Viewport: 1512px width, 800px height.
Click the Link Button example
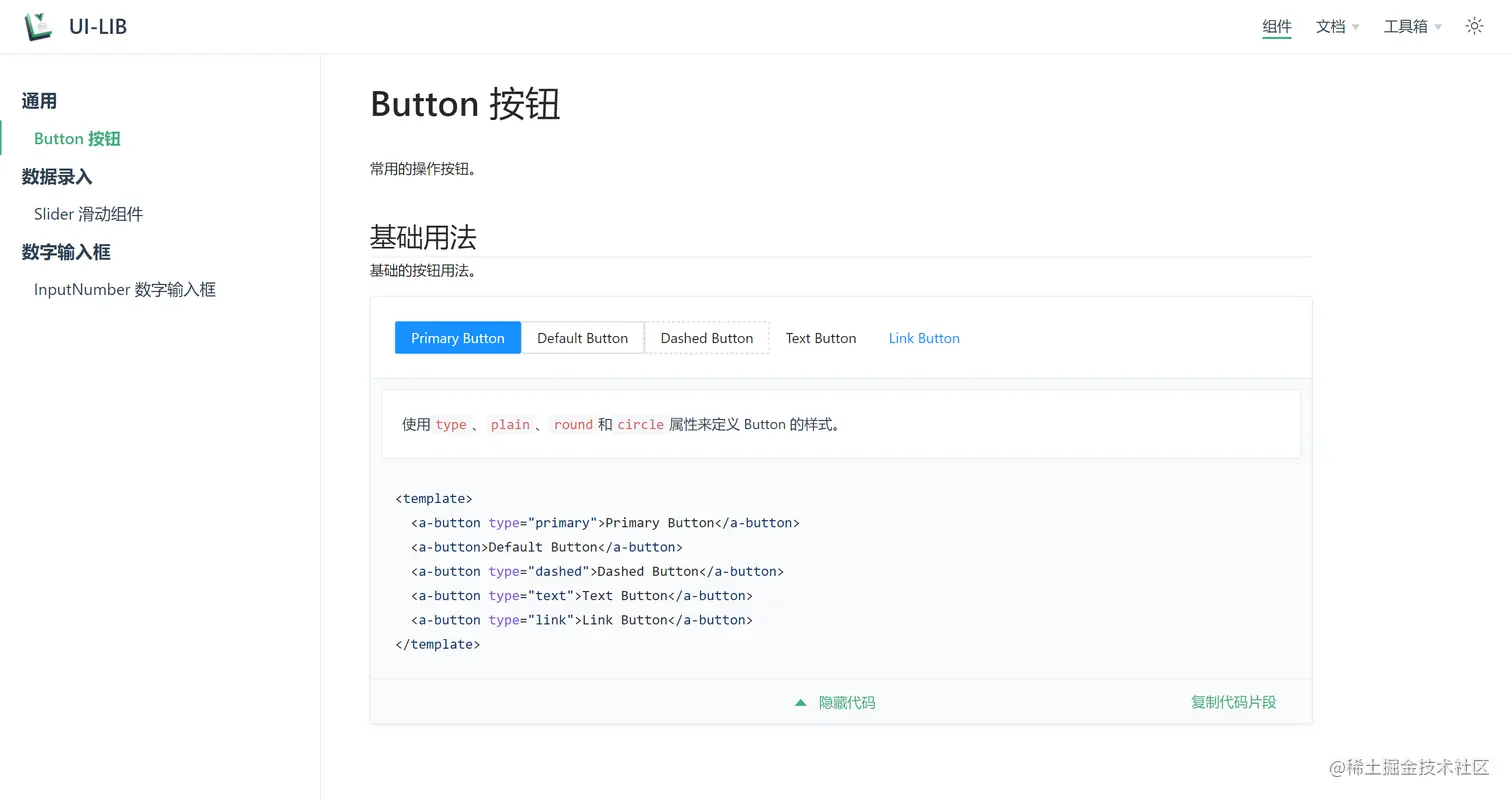(923, 338)
